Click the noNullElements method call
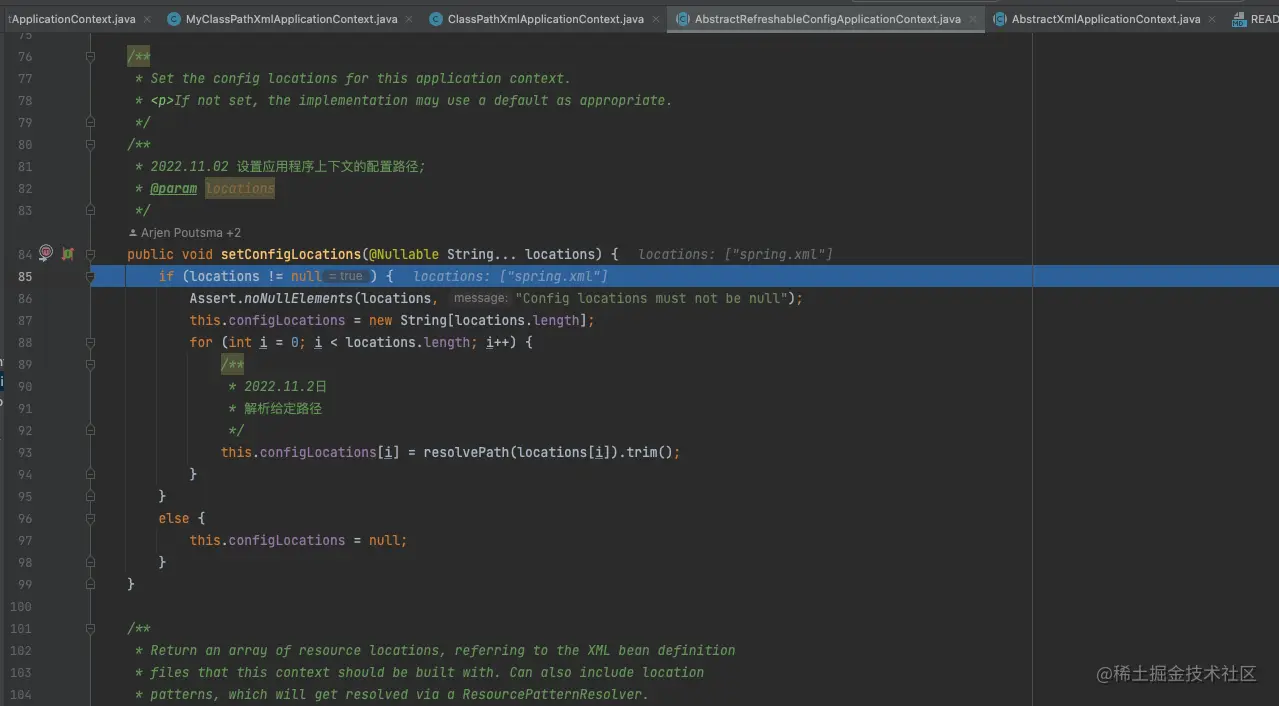The image size is (1279, 706). pos(299,298)
